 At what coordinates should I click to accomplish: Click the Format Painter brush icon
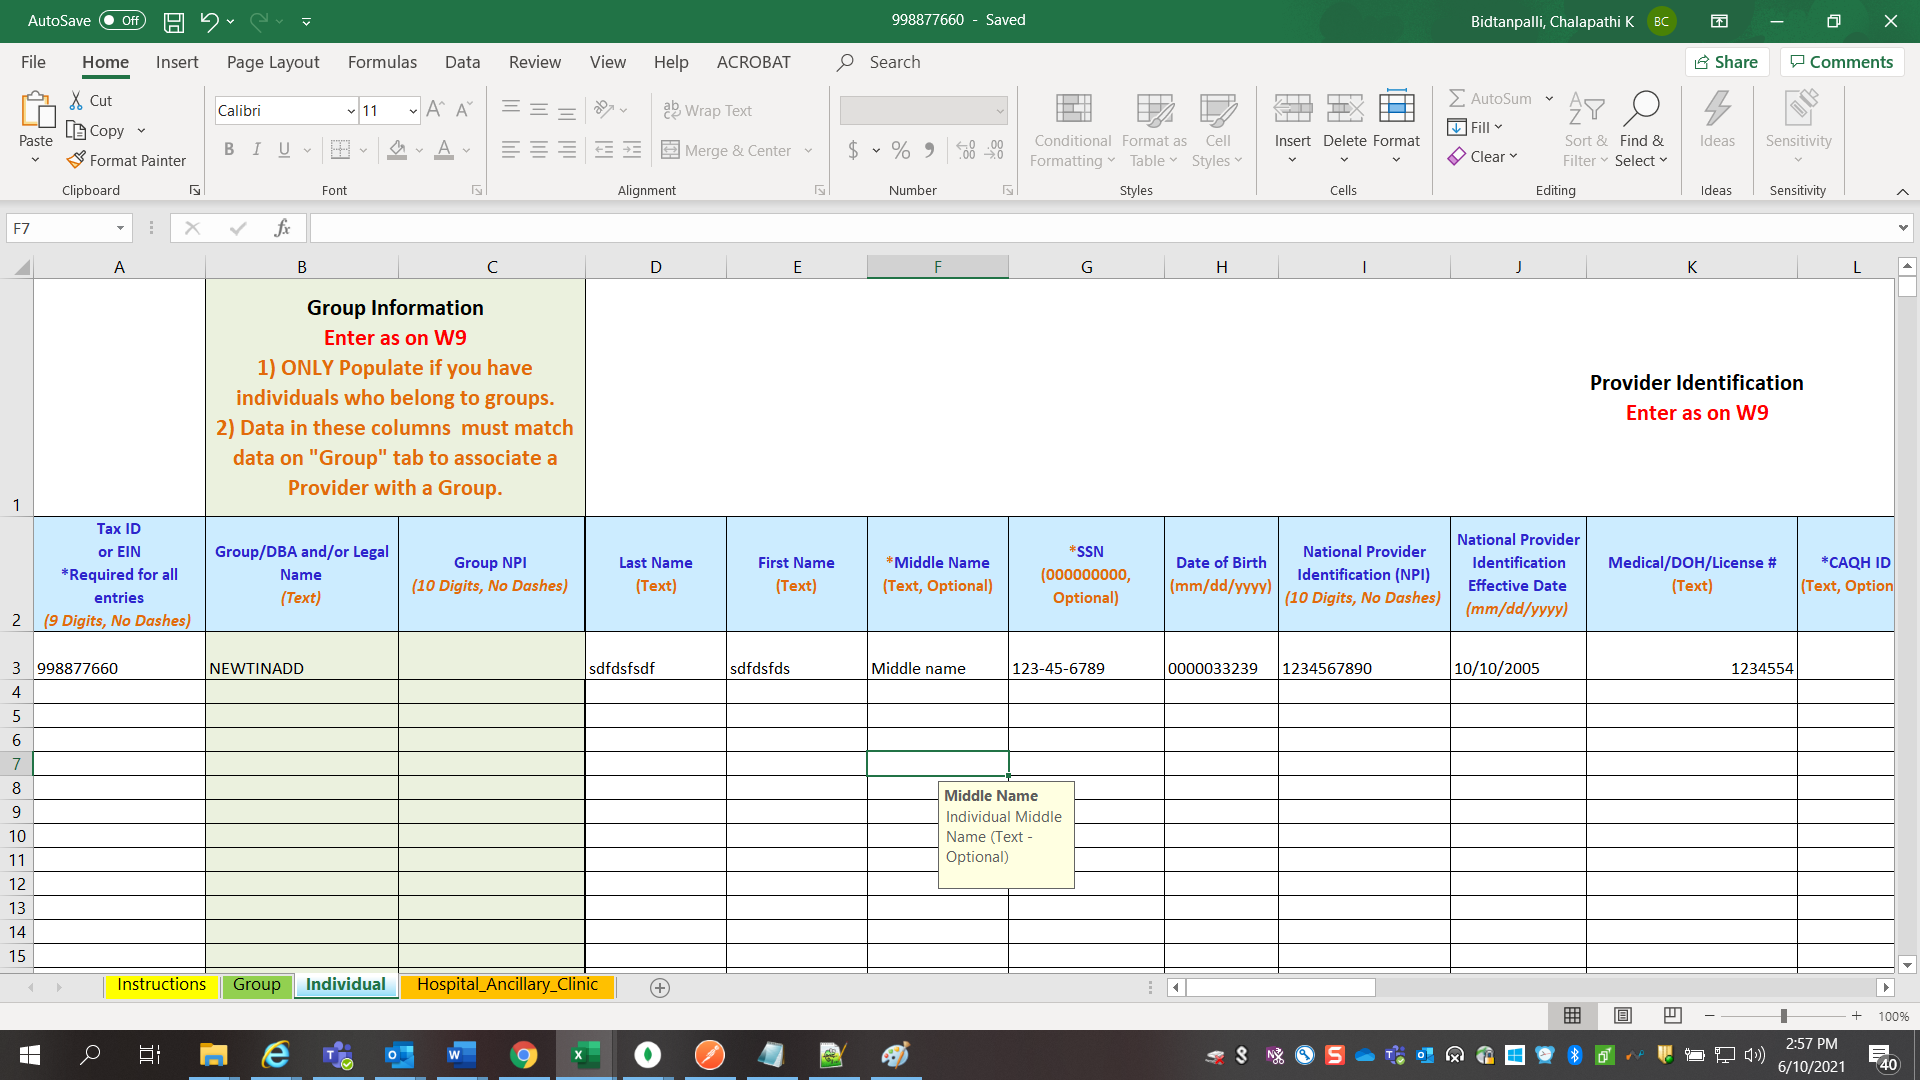tap(76, 160)
